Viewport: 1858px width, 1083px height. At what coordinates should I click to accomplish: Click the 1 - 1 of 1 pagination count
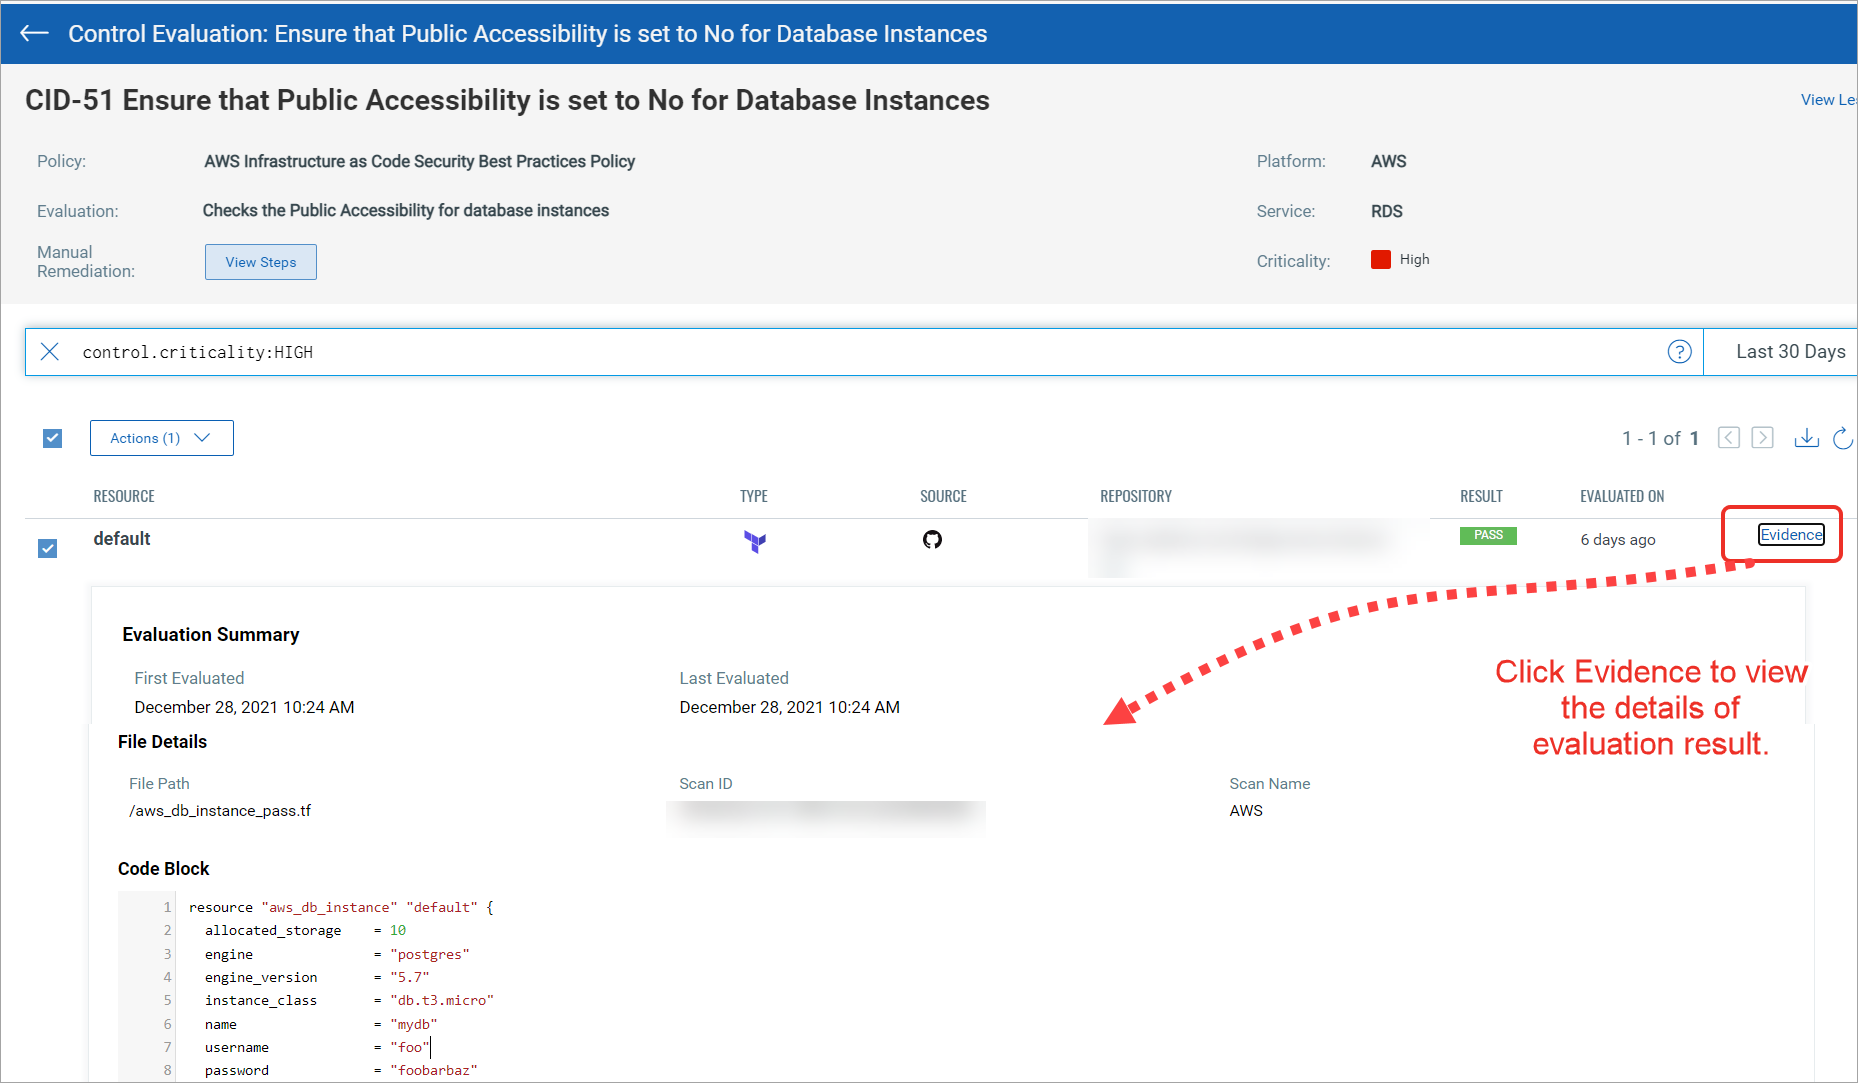coord(1660,438)
